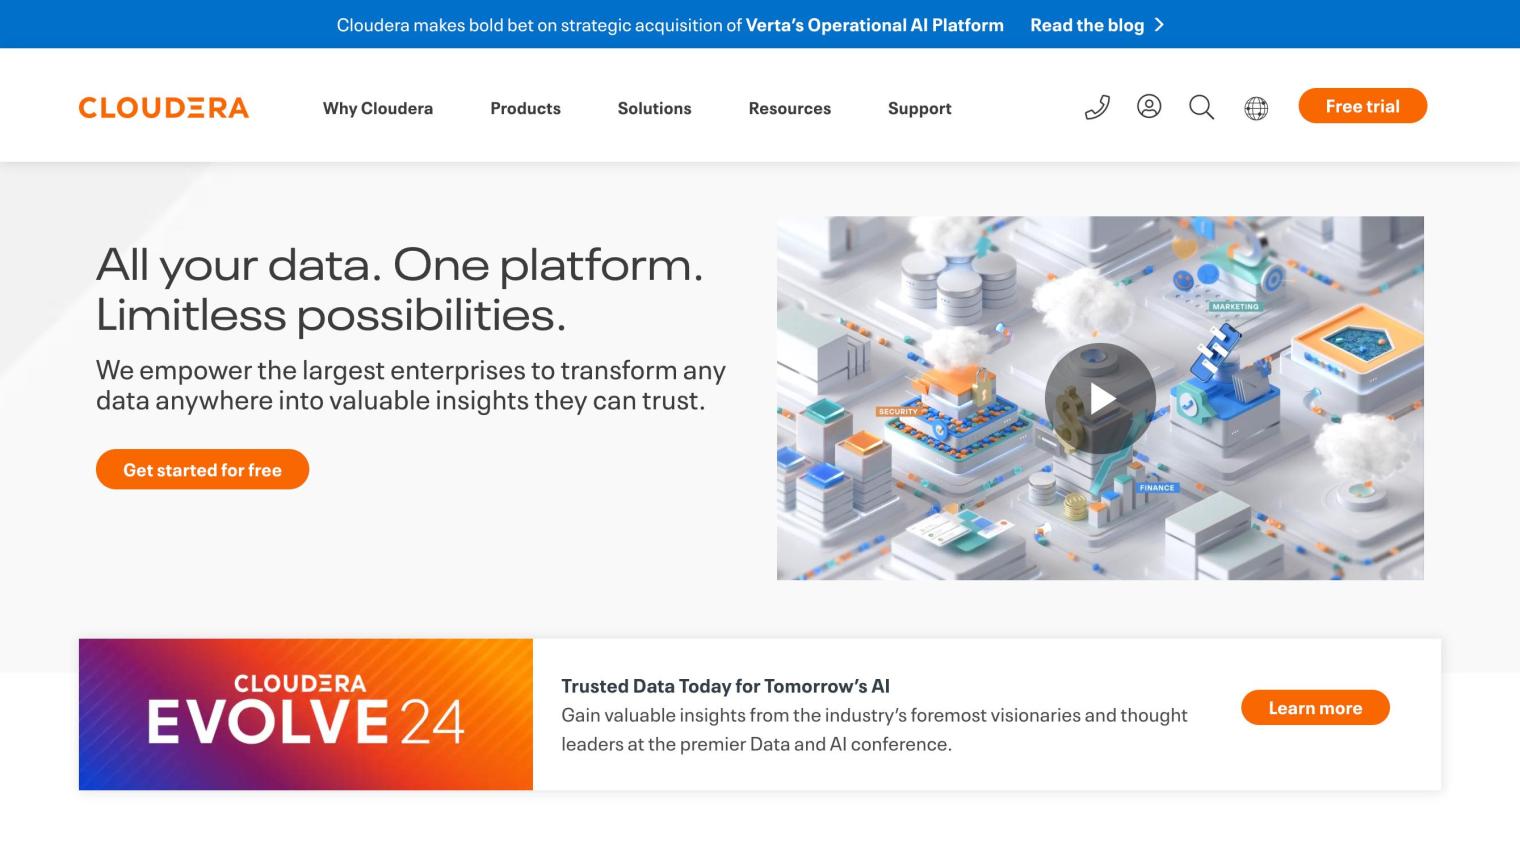Click the phone contact icon

(x=1097, y=107)
